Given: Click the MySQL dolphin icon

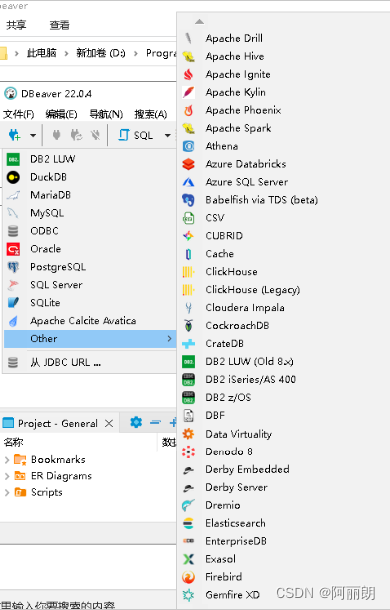Looking at the screenshot, I should pyautogui.click(x=13, y=213).
